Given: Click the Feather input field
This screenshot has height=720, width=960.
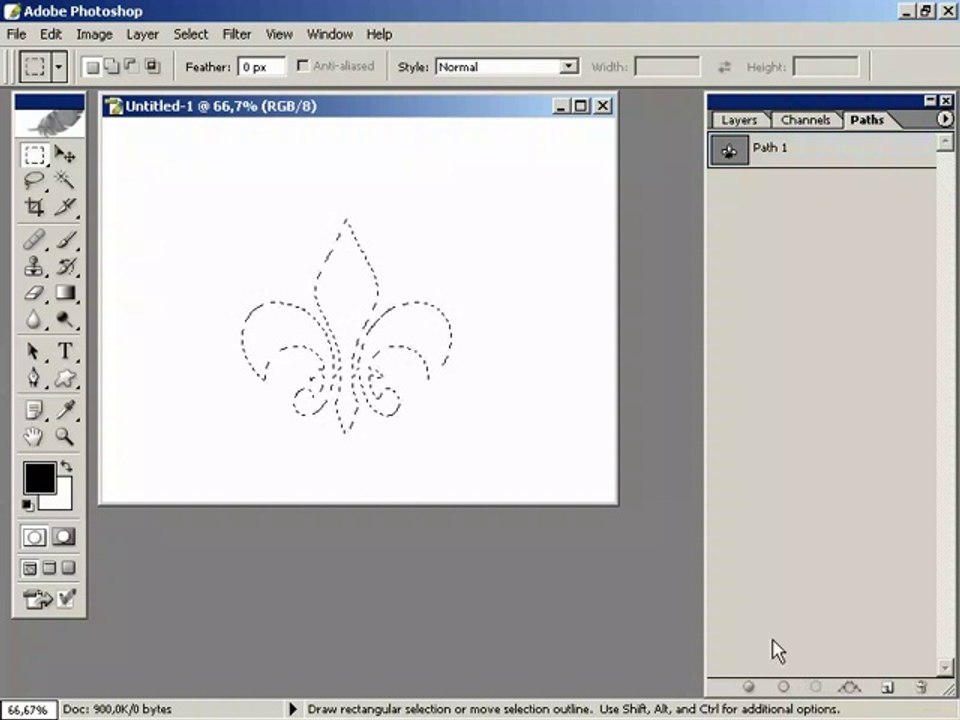Looking at the screenshot, I should [261, 67].
